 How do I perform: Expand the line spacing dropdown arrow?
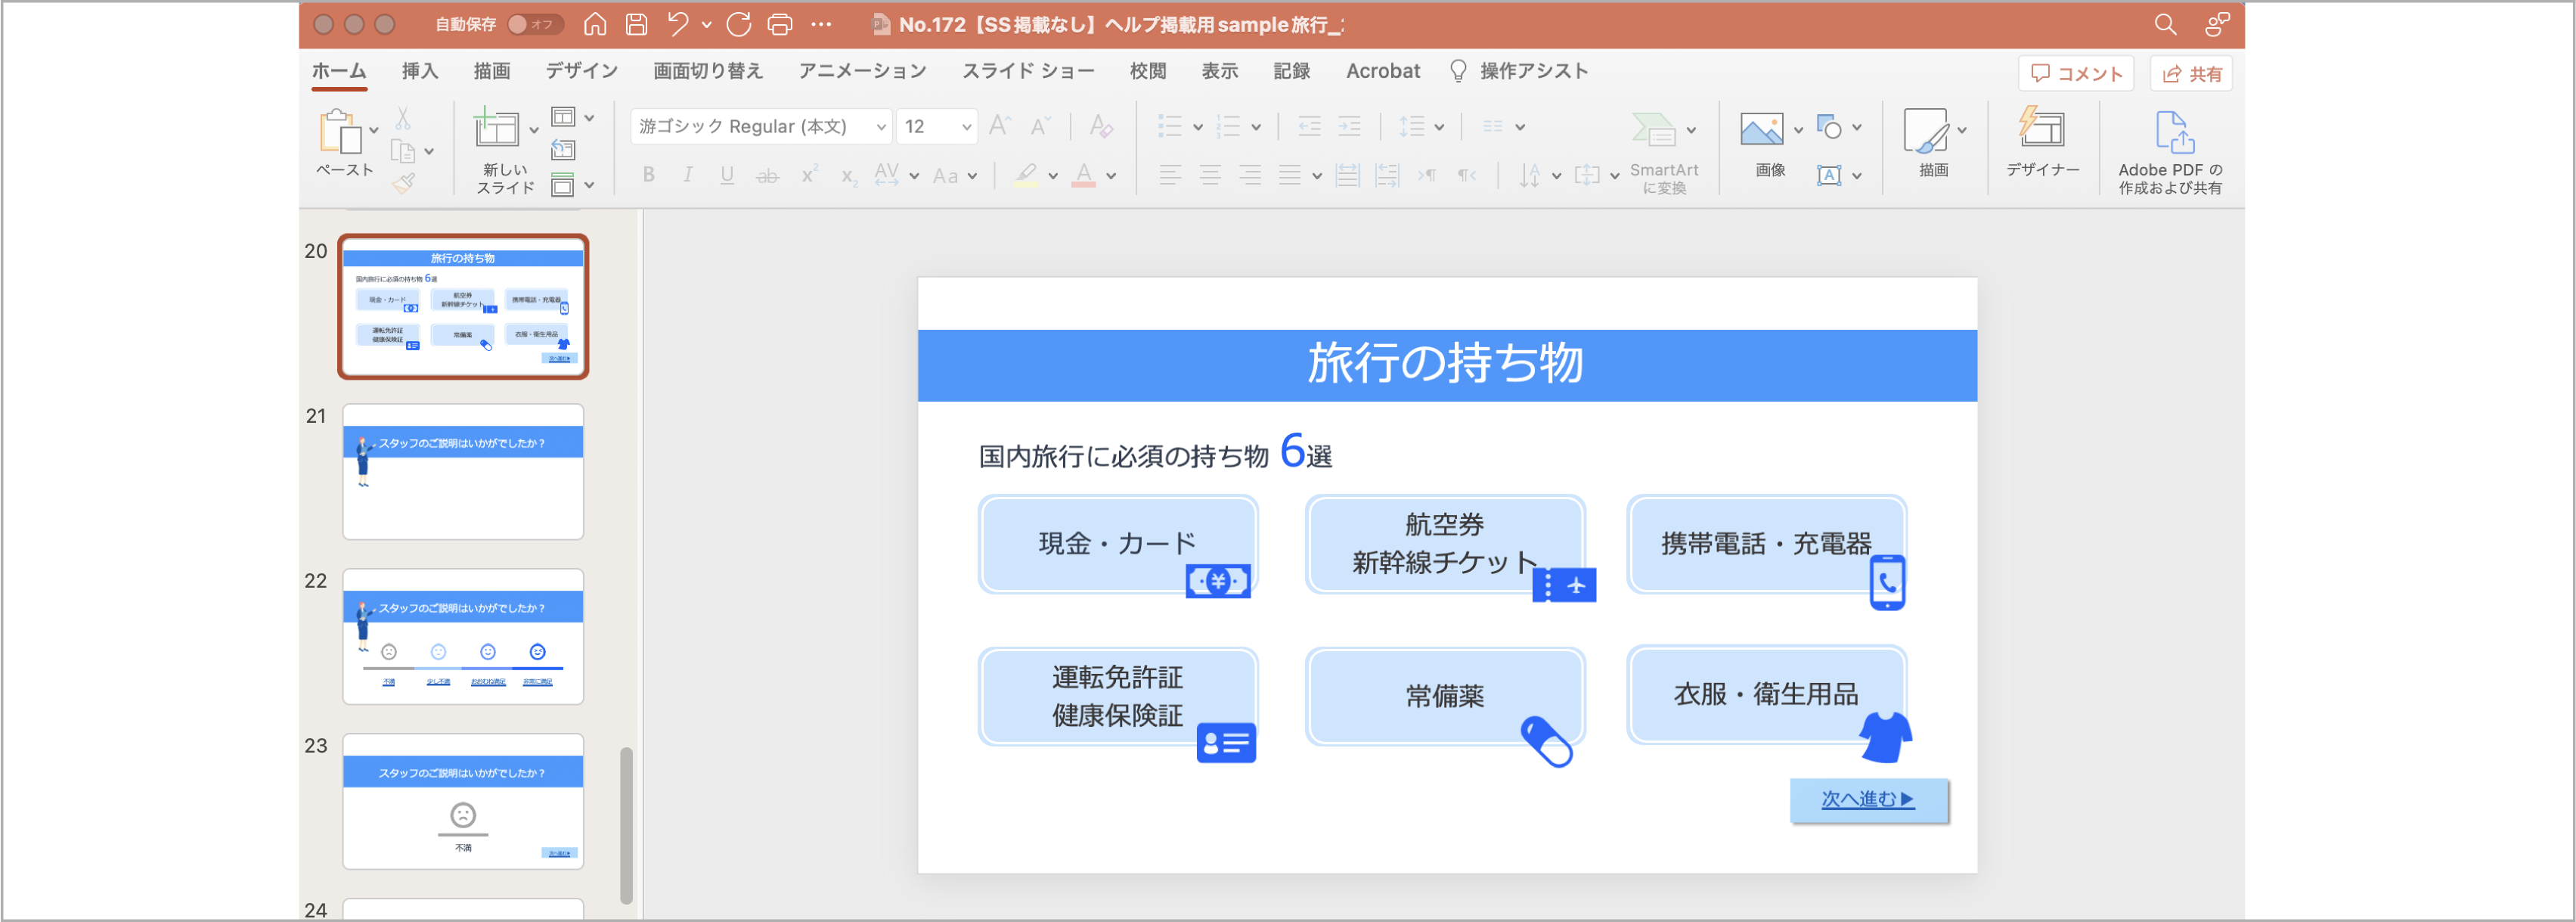coord(1439,127)
